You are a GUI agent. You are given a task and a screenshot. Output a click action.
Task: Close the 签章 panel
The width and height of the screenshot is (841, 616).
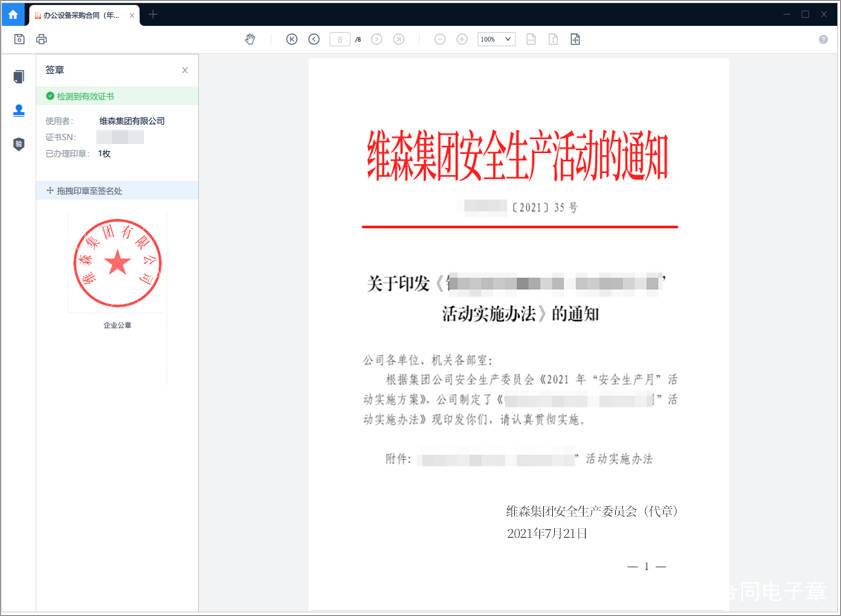[x=185, y=70]
